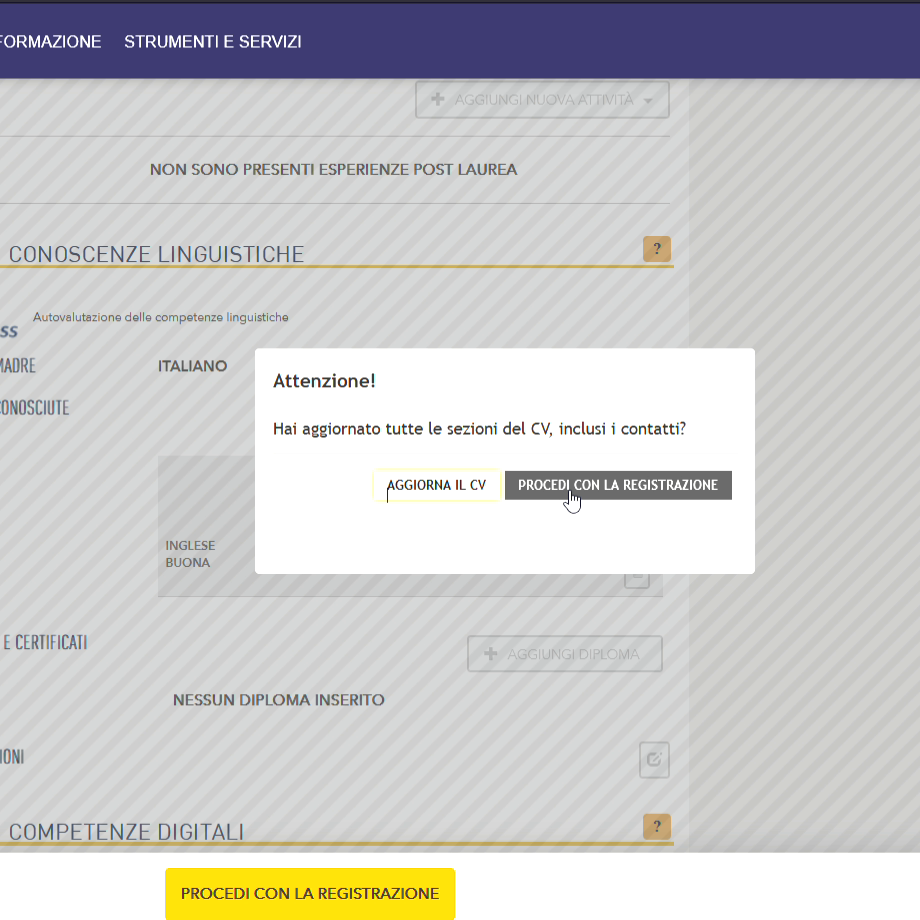The height and width of the screenshot is (920, 920).
Task: Click the plus icon in Aggiungi Diploma
Action: 491,654
